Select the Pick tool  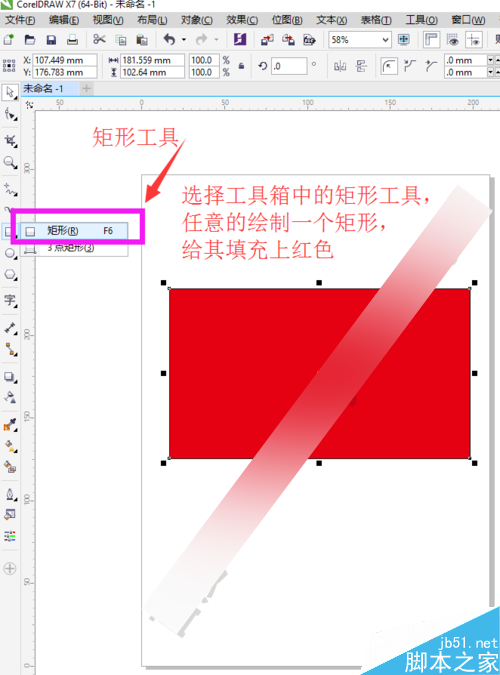point(10,92)
